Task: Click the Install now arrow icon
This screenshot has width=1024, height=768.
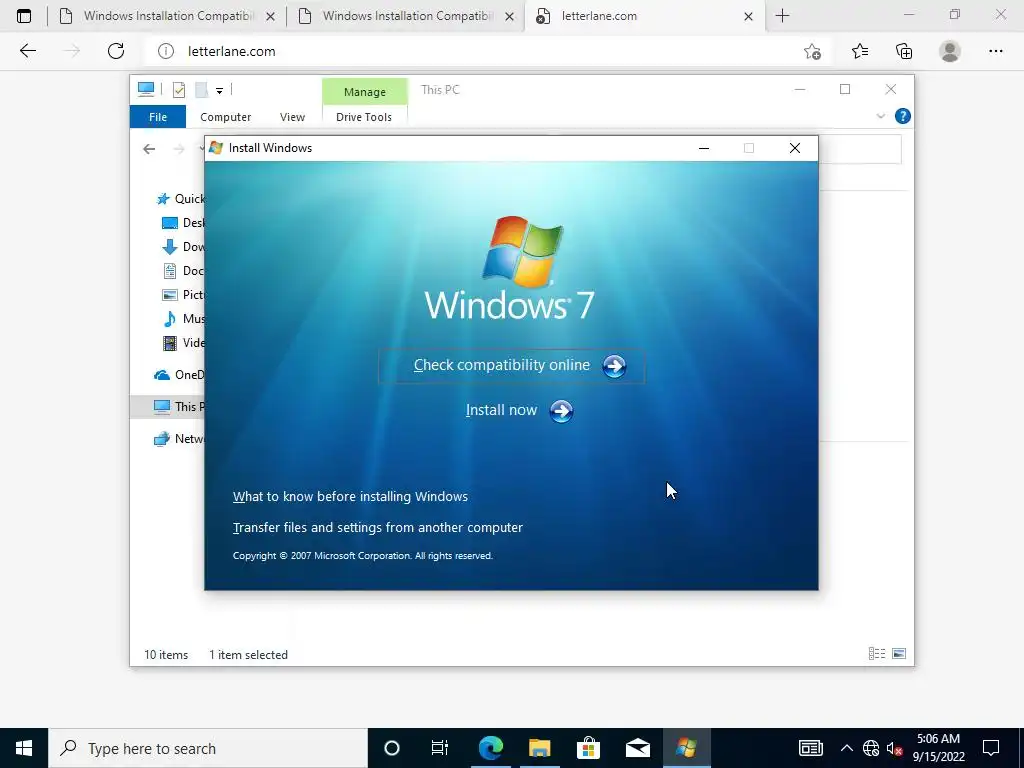Action: (x=561, y=411)
